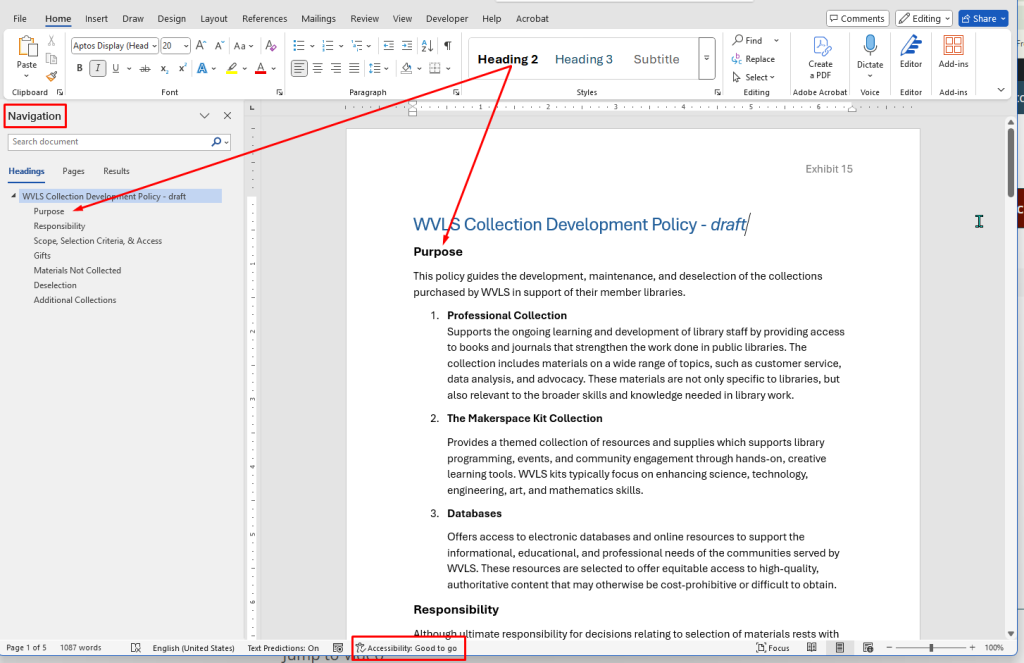Open the Review ribbon tab
Image resolution: width=1024 pixels, height=663 pixels.
pyautogui.click(x=364, y=19)
